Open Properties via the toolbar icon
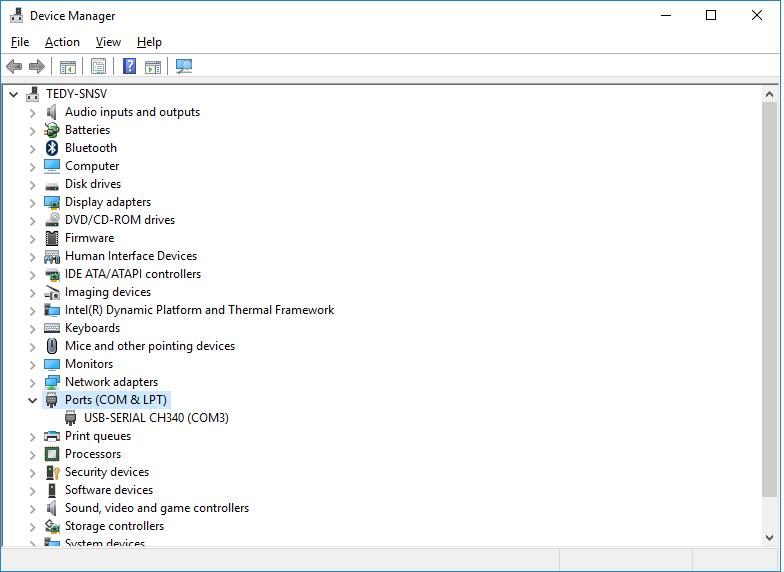 (98, 67)
